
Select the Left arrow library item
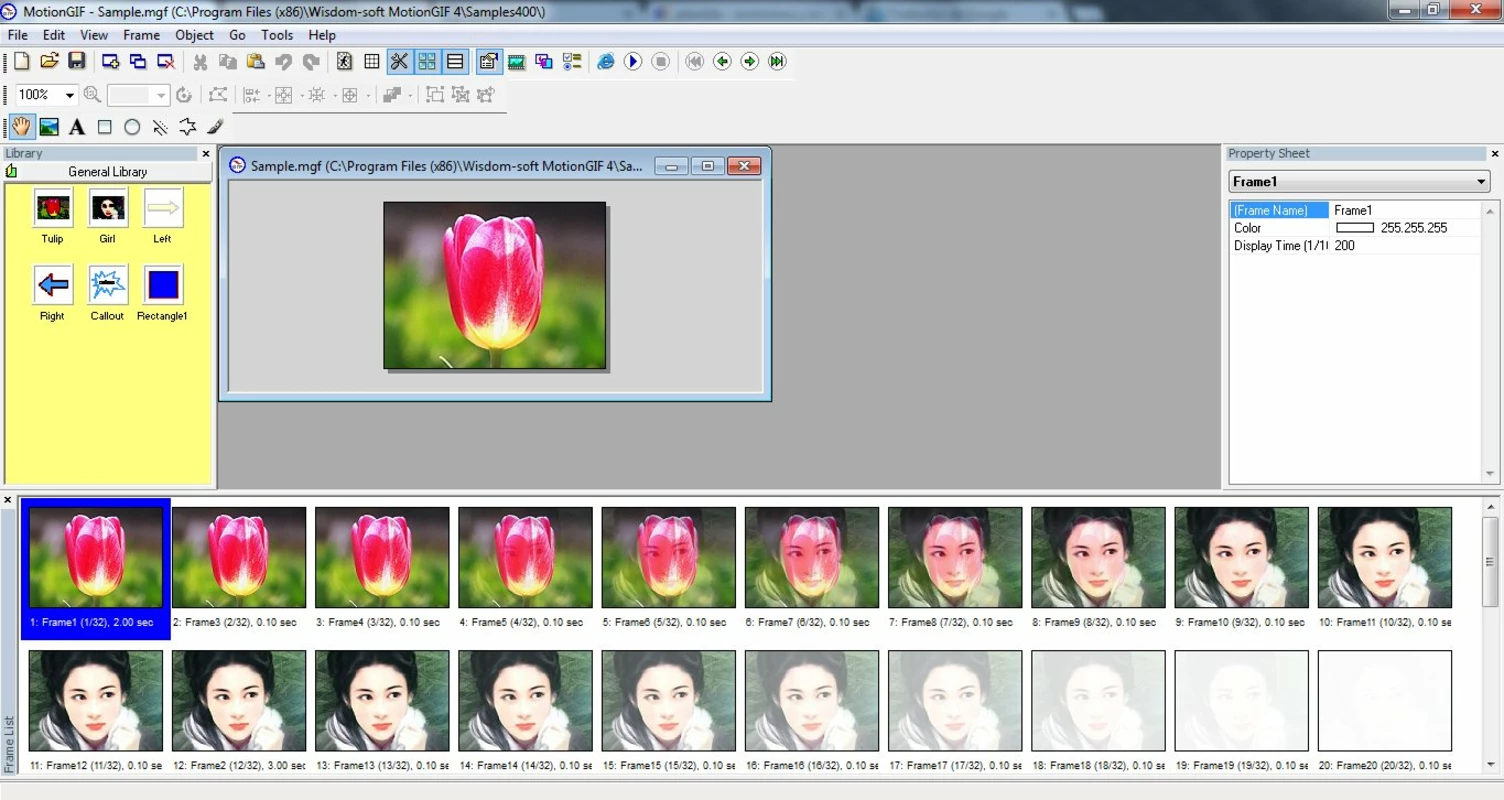[x=162, y=216]
